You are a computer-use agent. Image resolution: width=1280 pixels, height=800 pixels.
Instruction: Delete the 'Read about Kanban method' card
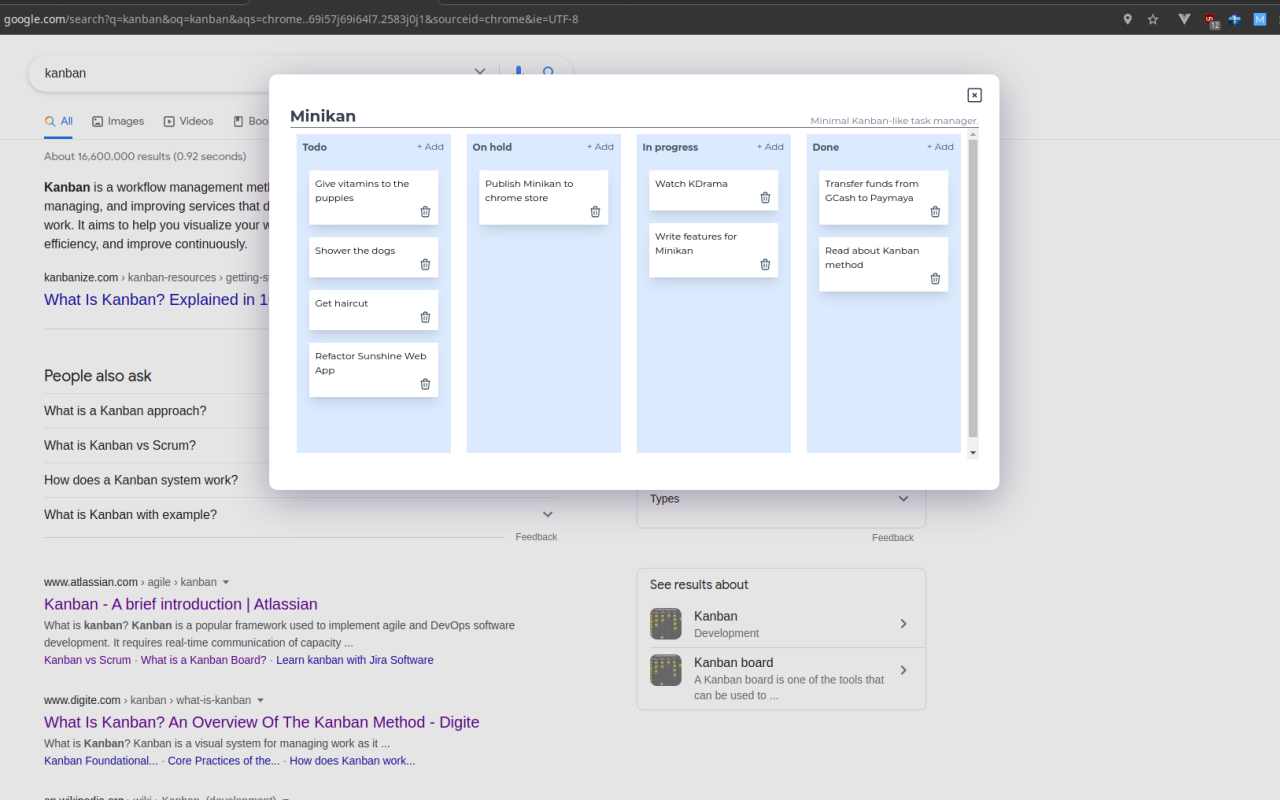coord(935,279)
